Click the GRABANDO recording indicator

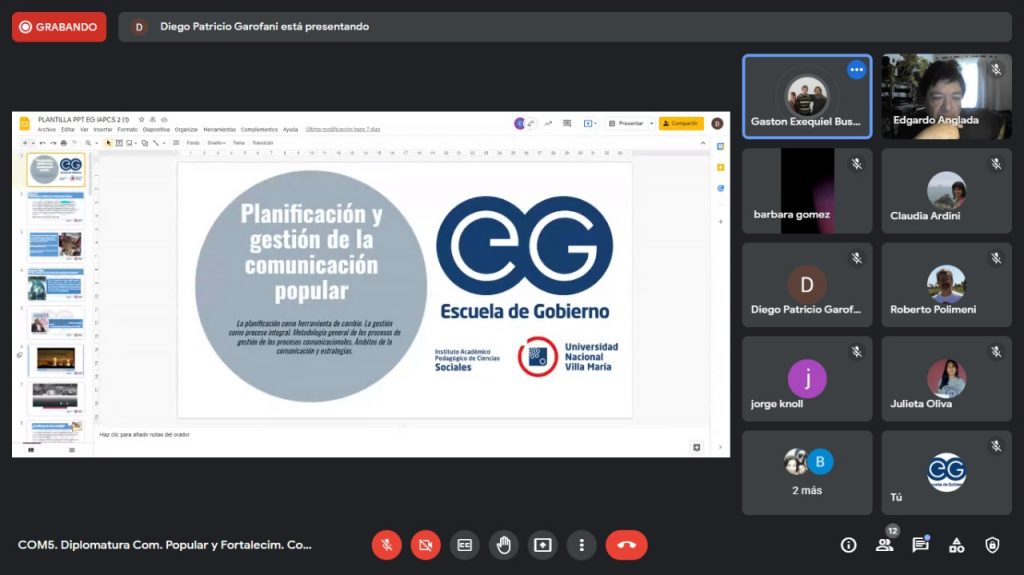(x=59, y=27)
